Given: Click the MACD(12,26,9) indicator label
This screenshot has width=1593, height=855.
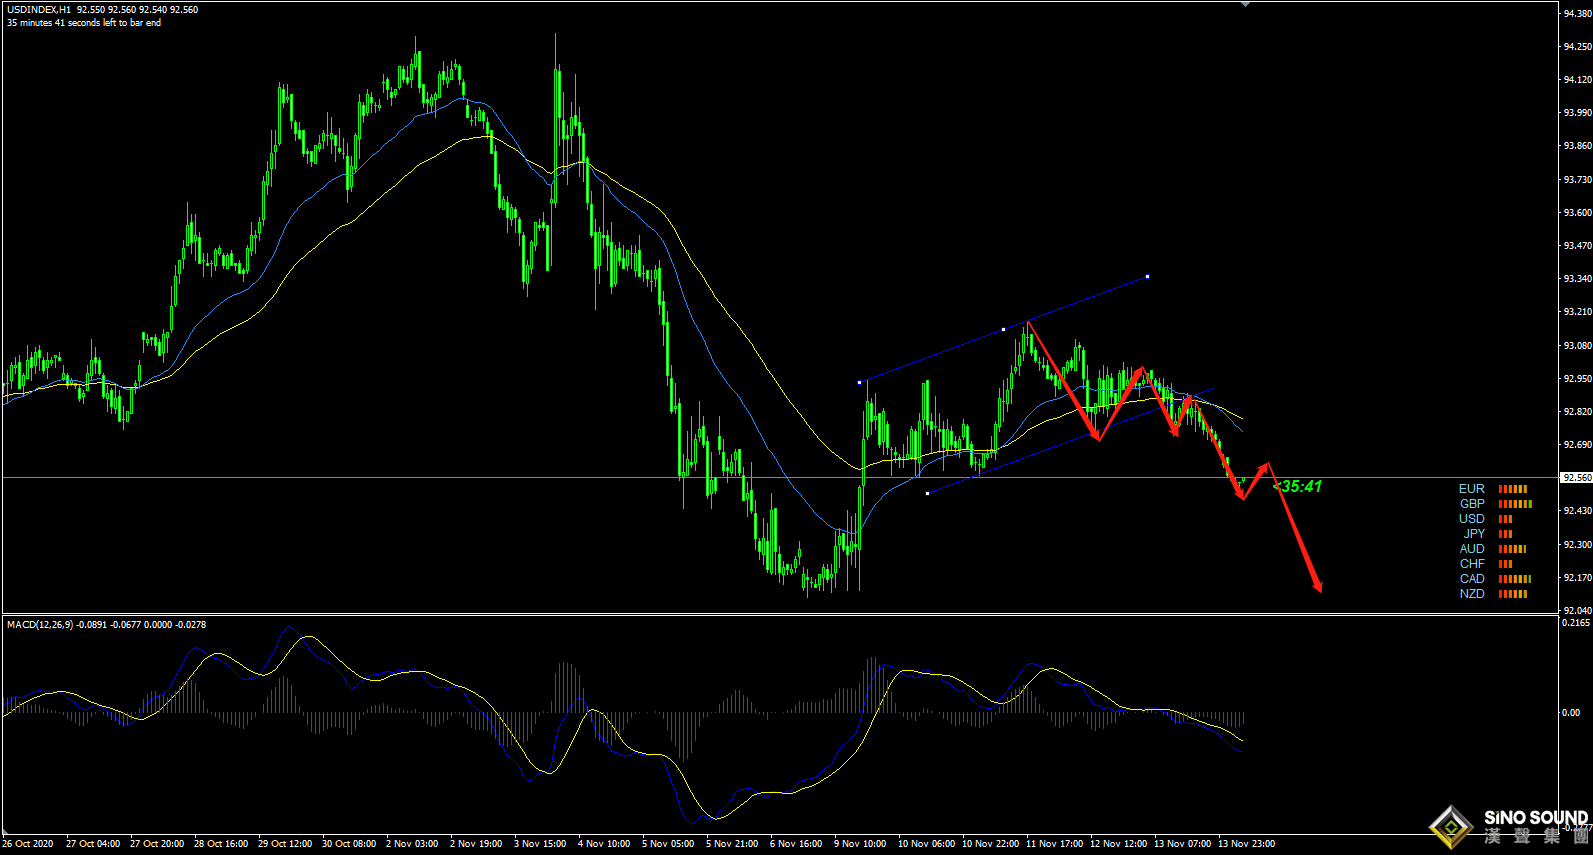Looking at the screenshot, I should click(42, 625).
